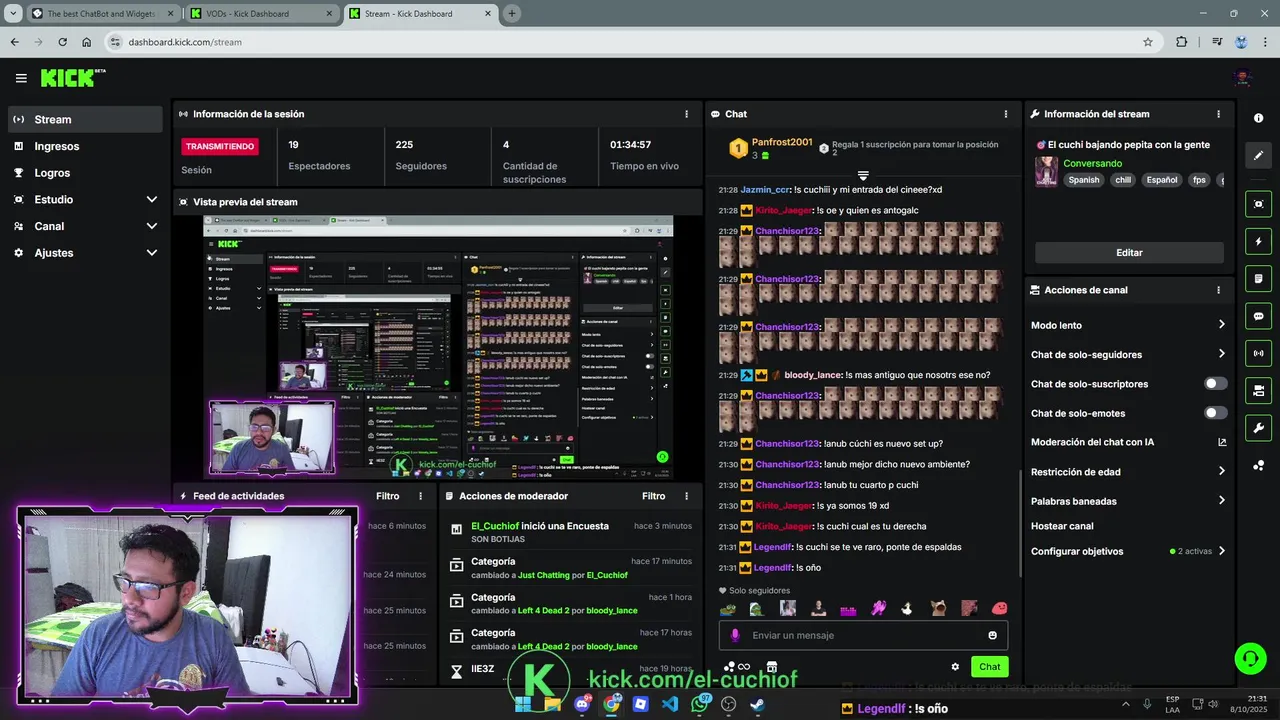Viewport: 1280px width, 720px height.
Task: Go to Ingresos in the sidebar
Action: [x=85, y=146]
